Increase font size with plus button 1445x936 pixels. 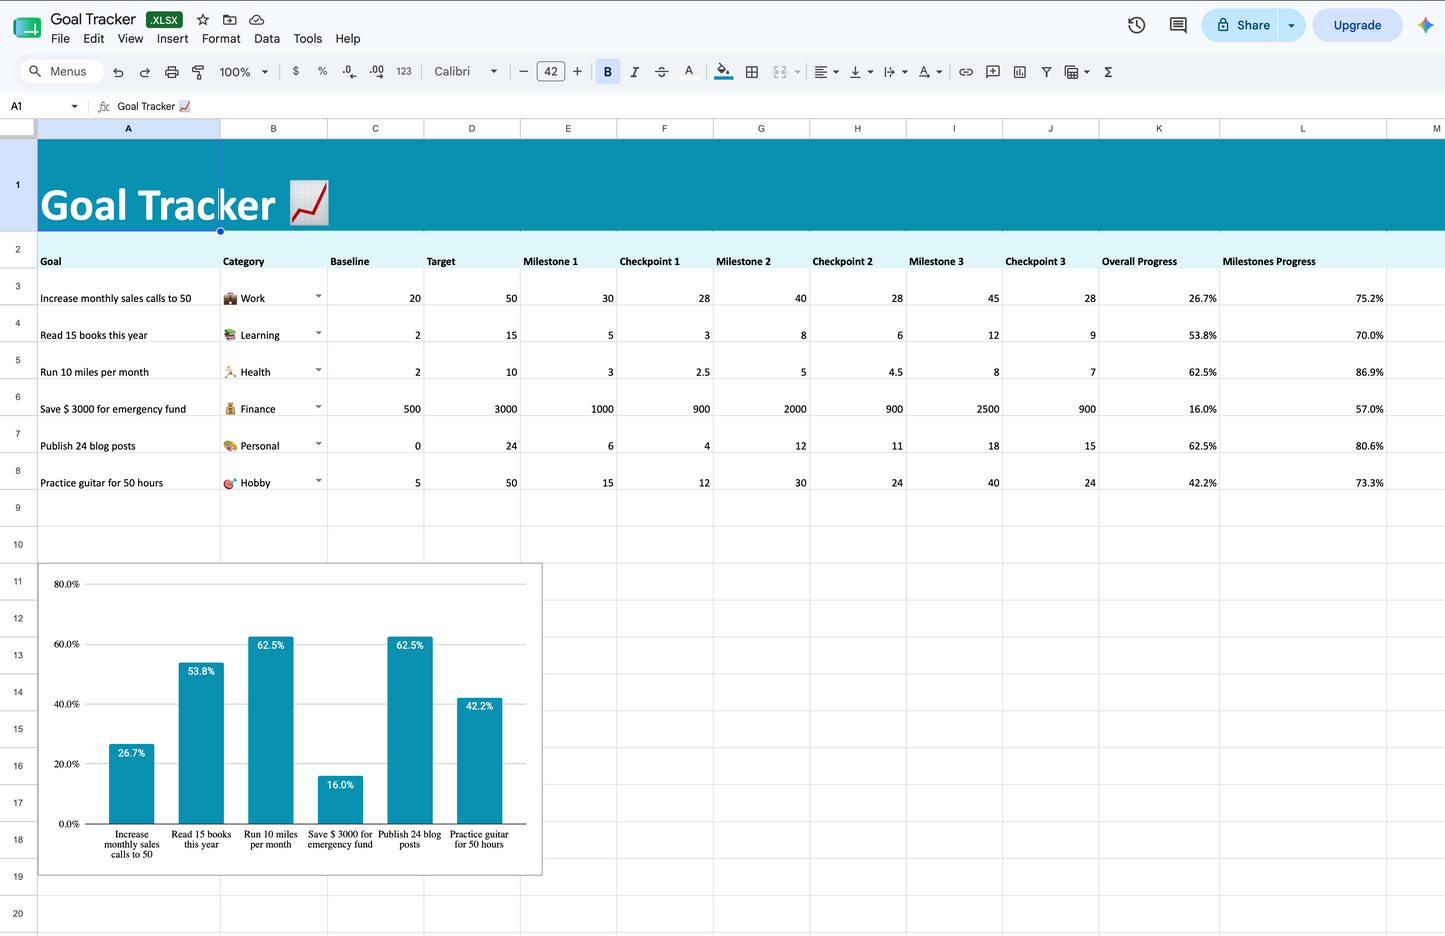click(577, 72)
